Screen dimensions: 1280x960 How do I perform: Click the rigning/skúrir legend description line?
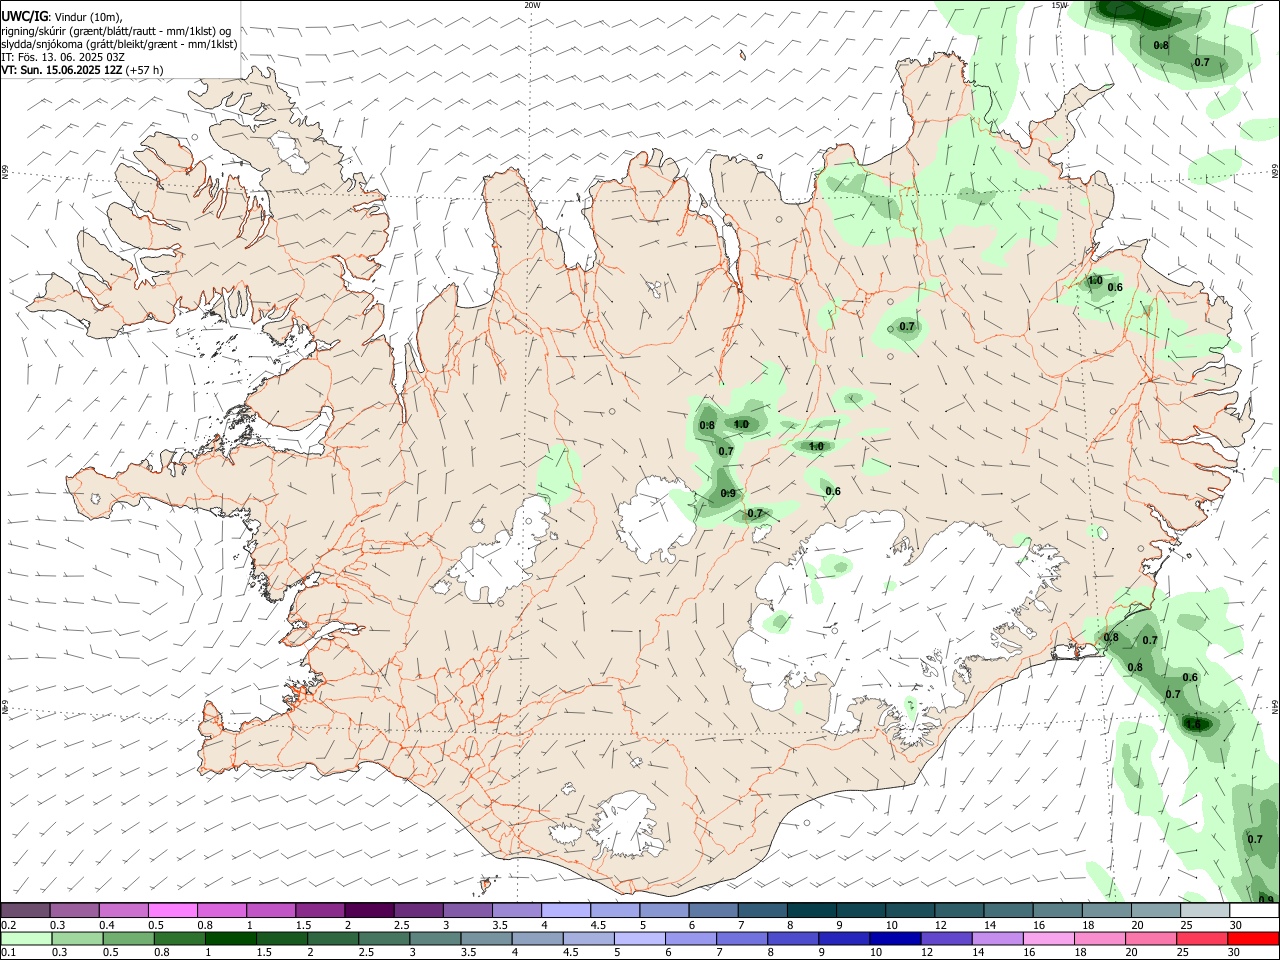click(116, 31)
